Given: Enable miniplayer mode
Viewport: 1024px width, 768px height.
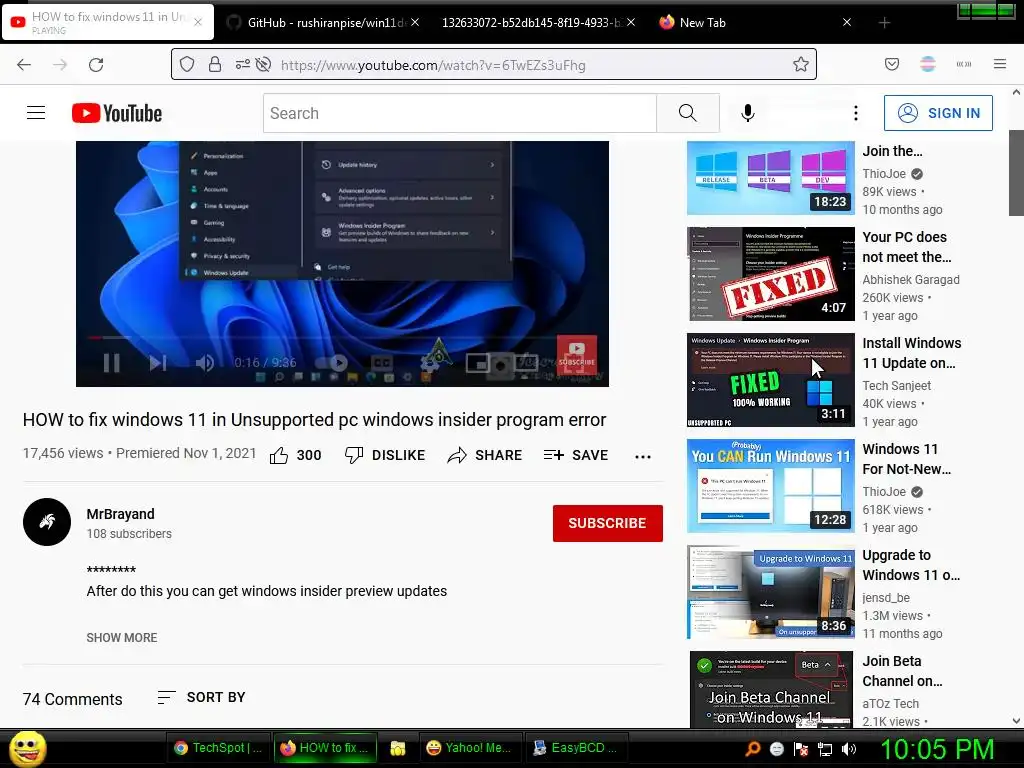Looking at the screenshot, I should click(x=477, y=362).
